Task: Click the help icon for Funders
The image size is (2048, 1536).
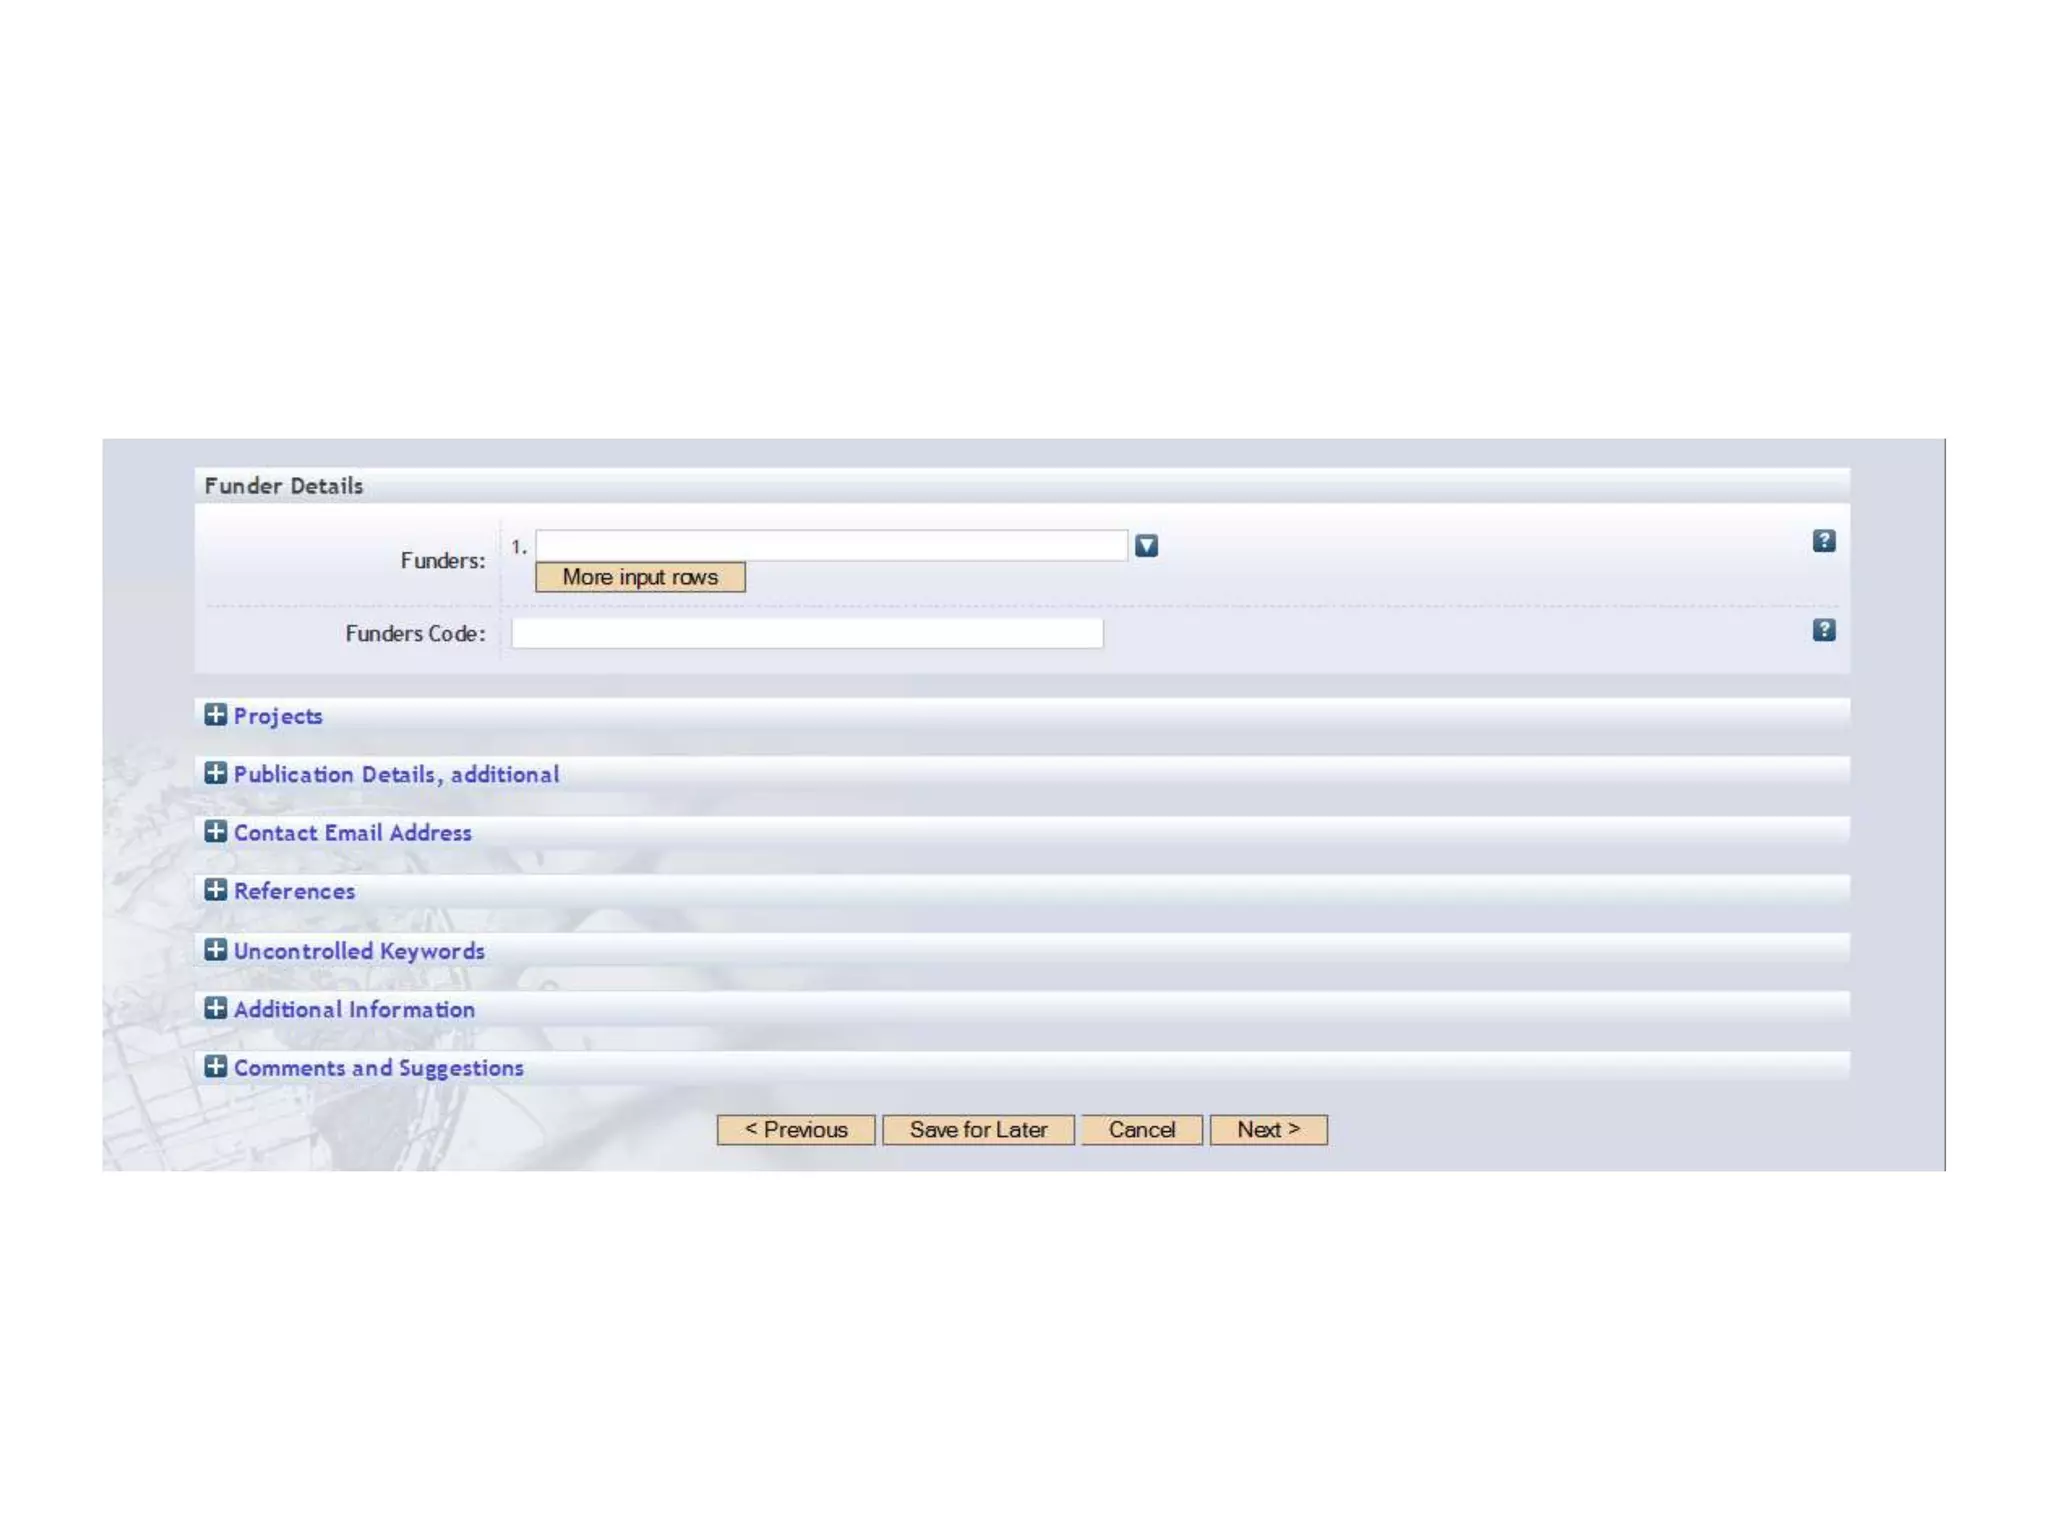Action: pyautogui.click(x=1823, y=541)
